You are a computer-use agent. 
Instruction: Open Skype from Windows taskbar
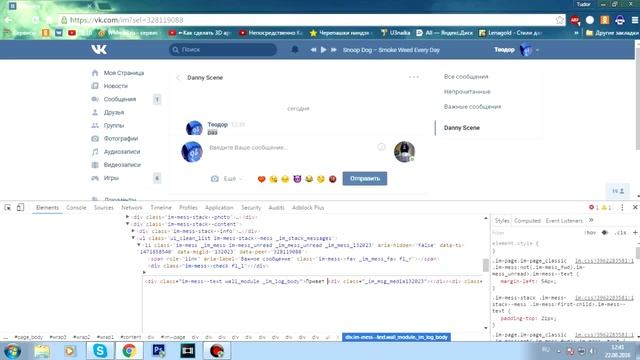point(100,351)
